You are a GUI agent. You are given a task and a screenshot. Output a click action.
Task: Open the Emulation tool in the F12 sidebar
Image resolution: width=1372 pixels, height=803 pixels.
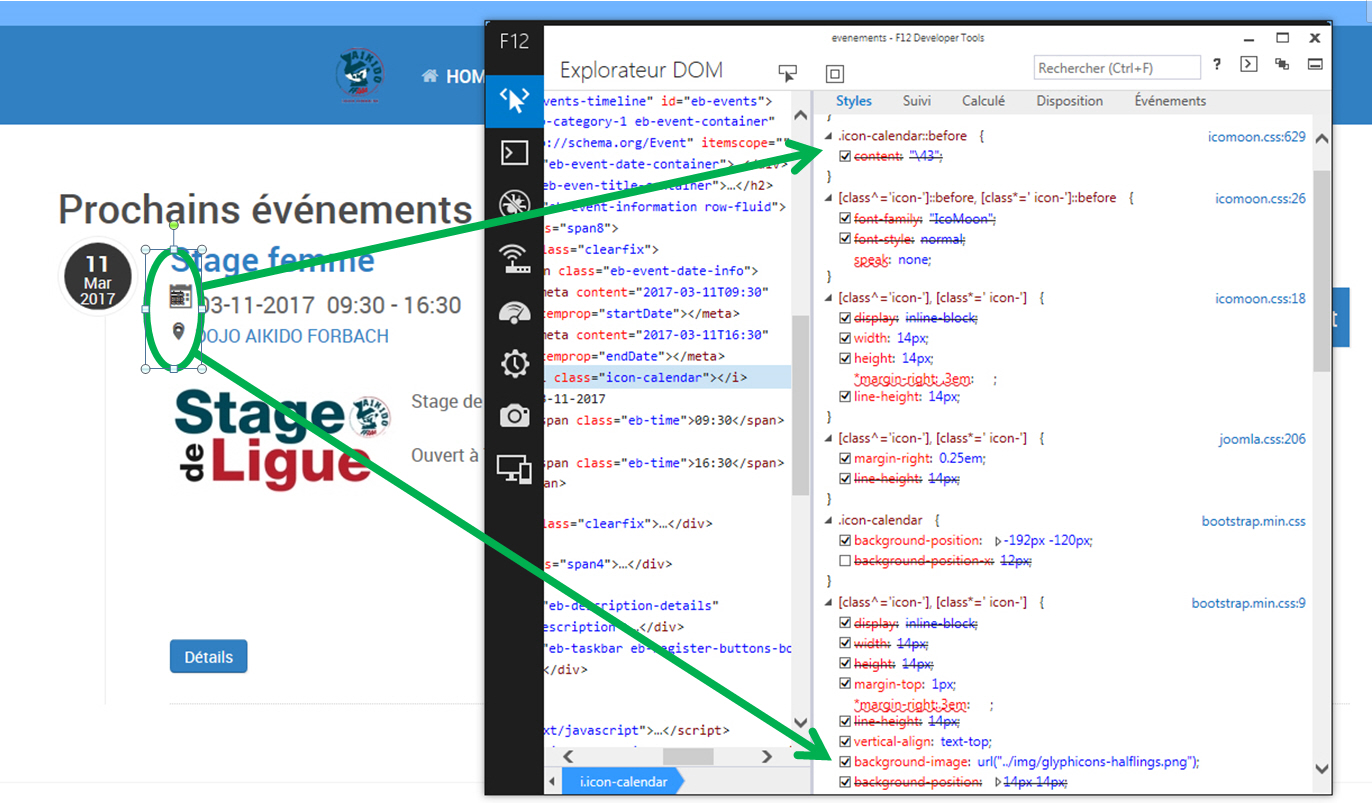pos(514,468)
